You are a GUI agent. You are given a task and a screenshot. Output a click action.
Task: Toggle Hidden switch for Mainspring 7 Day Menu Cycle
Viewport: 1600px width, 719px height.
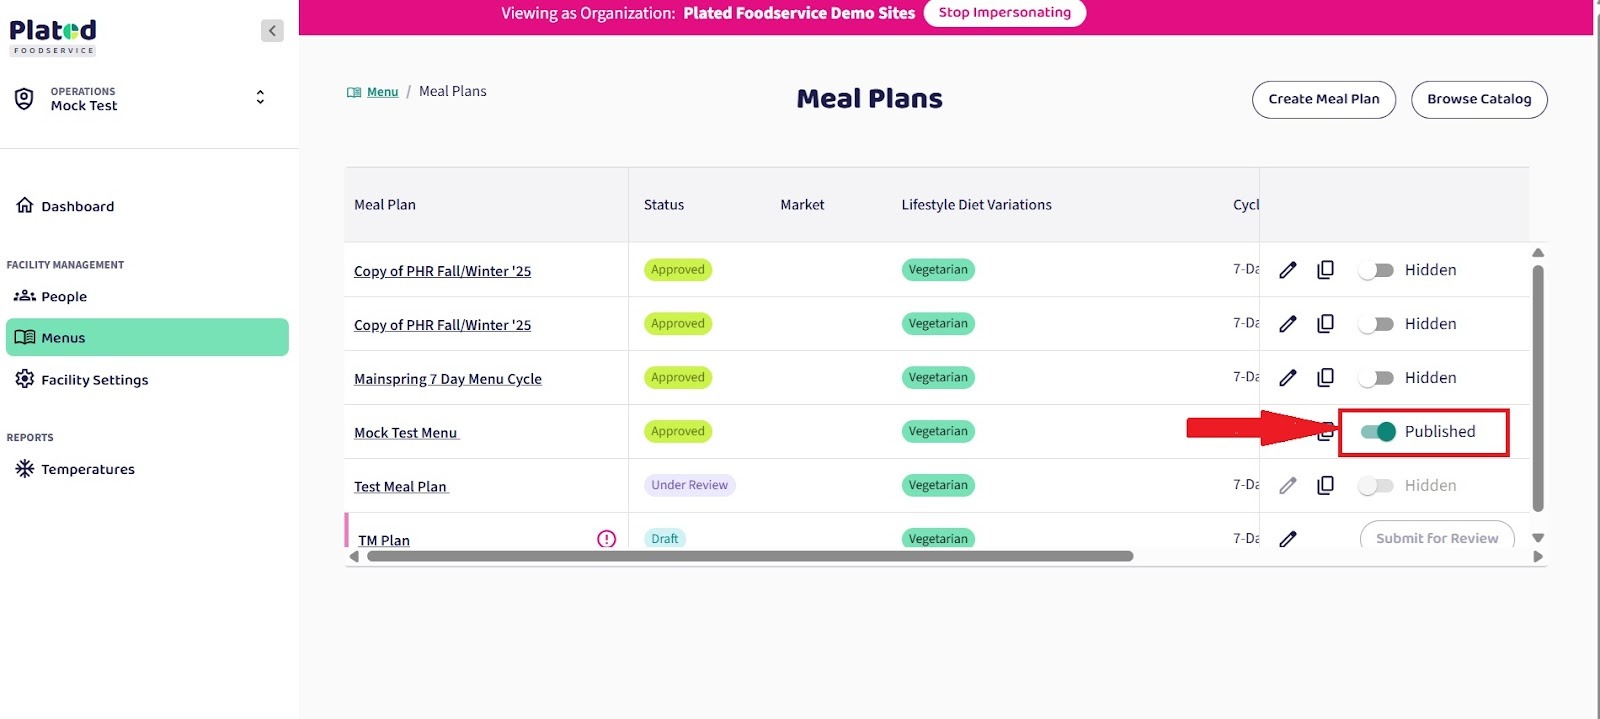[x=1376, y=378]
